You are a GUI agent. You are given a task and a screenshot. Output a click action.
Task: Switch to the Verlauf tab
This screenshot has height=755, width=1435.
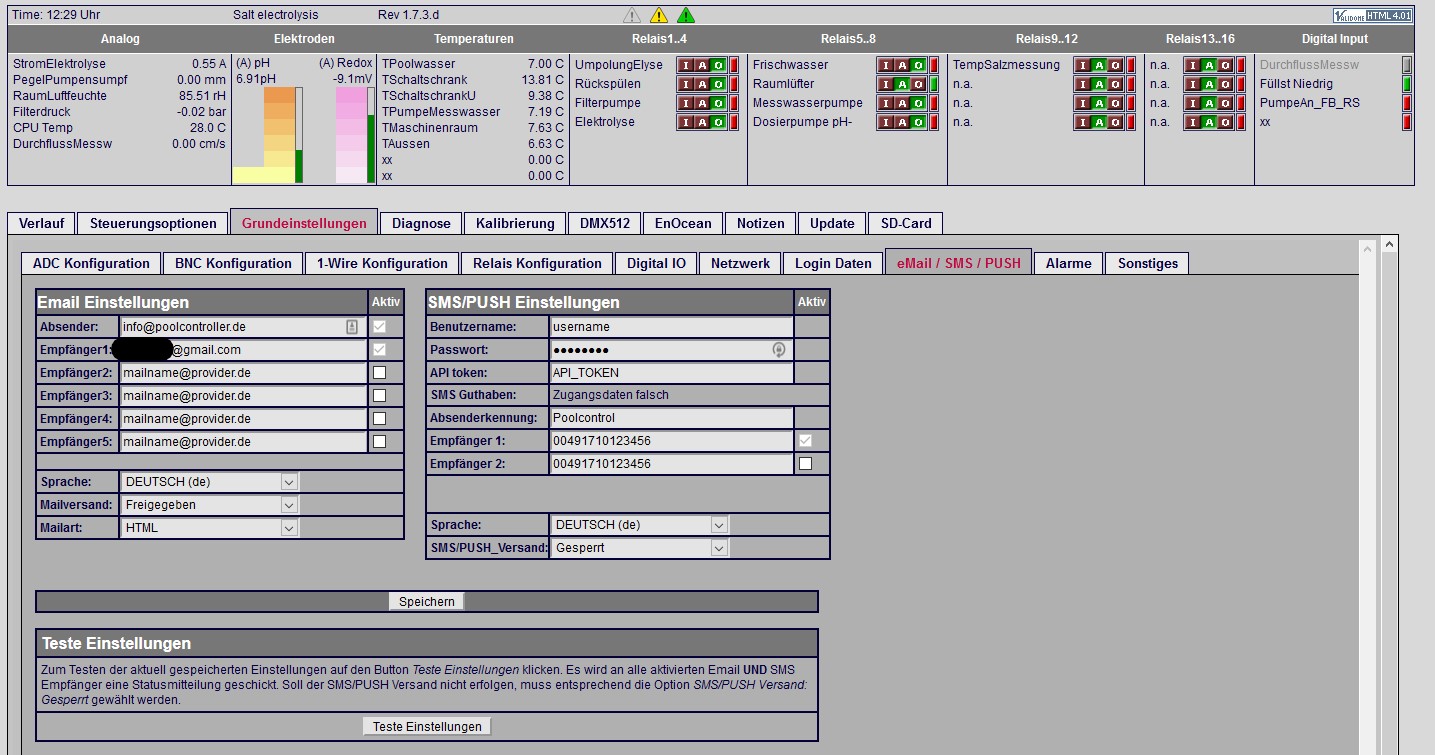pyautogui.click(x=41, y=223)
